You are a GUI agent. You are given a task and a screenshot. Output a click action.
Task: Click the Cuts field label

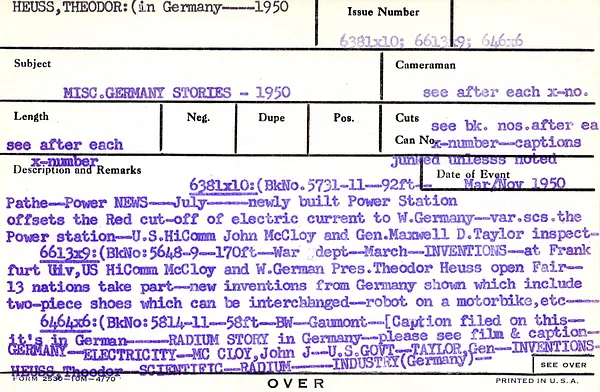[407, 118]
